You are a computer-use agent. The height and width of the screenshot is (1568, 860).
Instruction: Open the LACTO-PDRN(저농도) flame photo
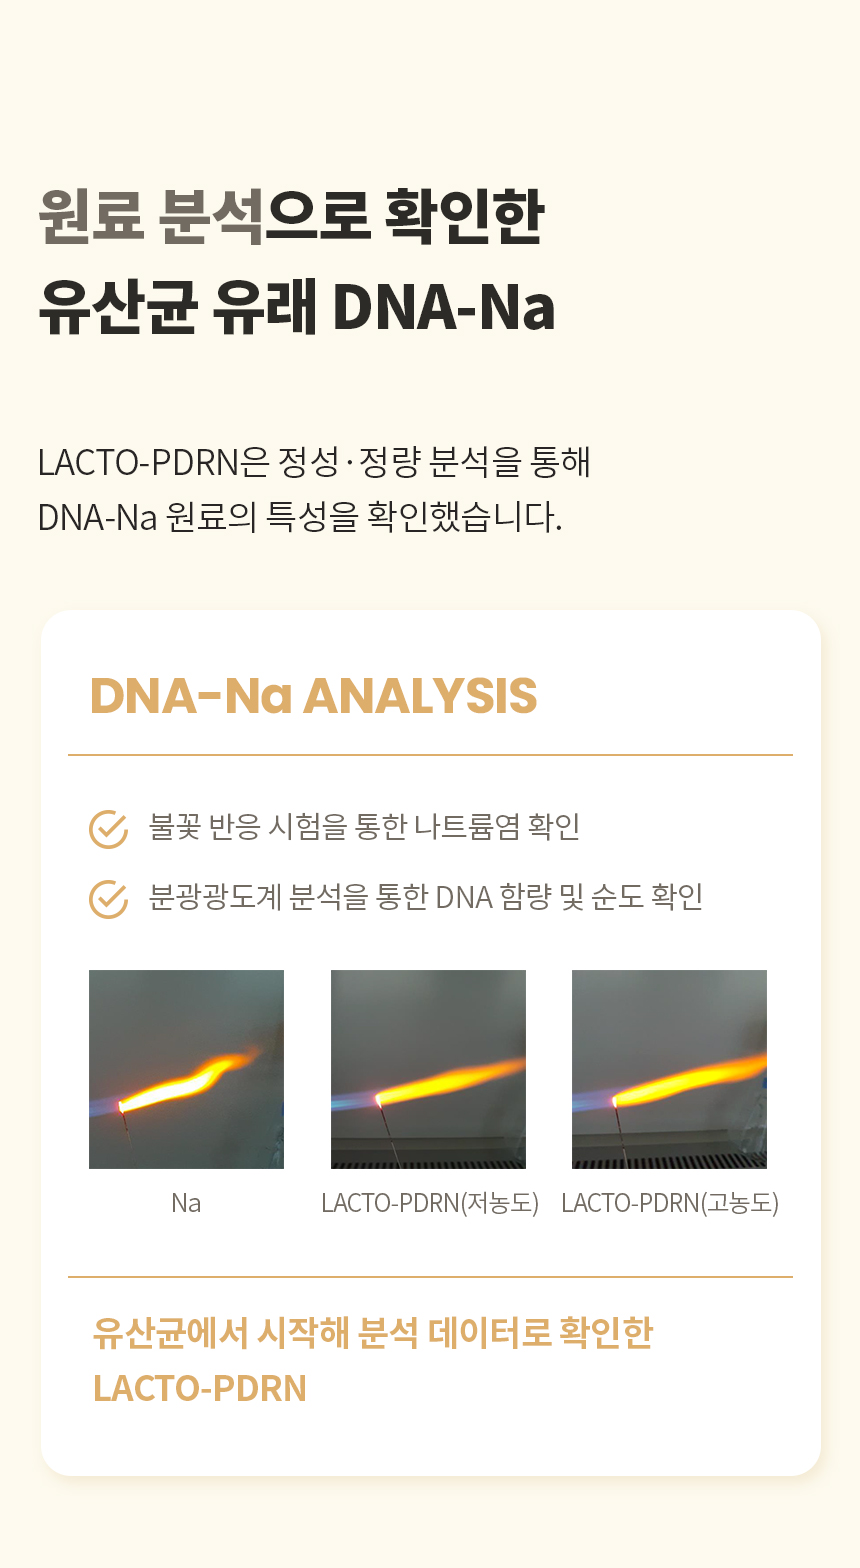pos(428,1069)
